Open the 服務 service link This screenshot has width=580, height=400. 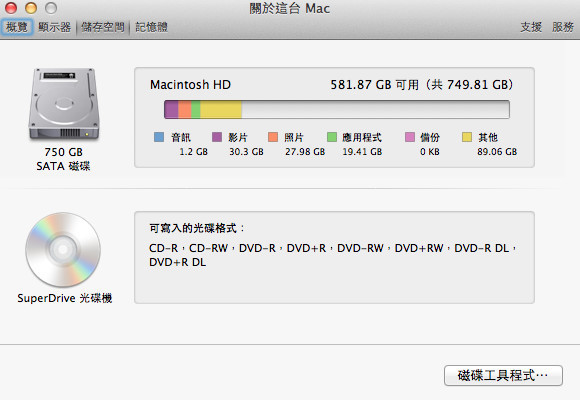pos(563,27)
